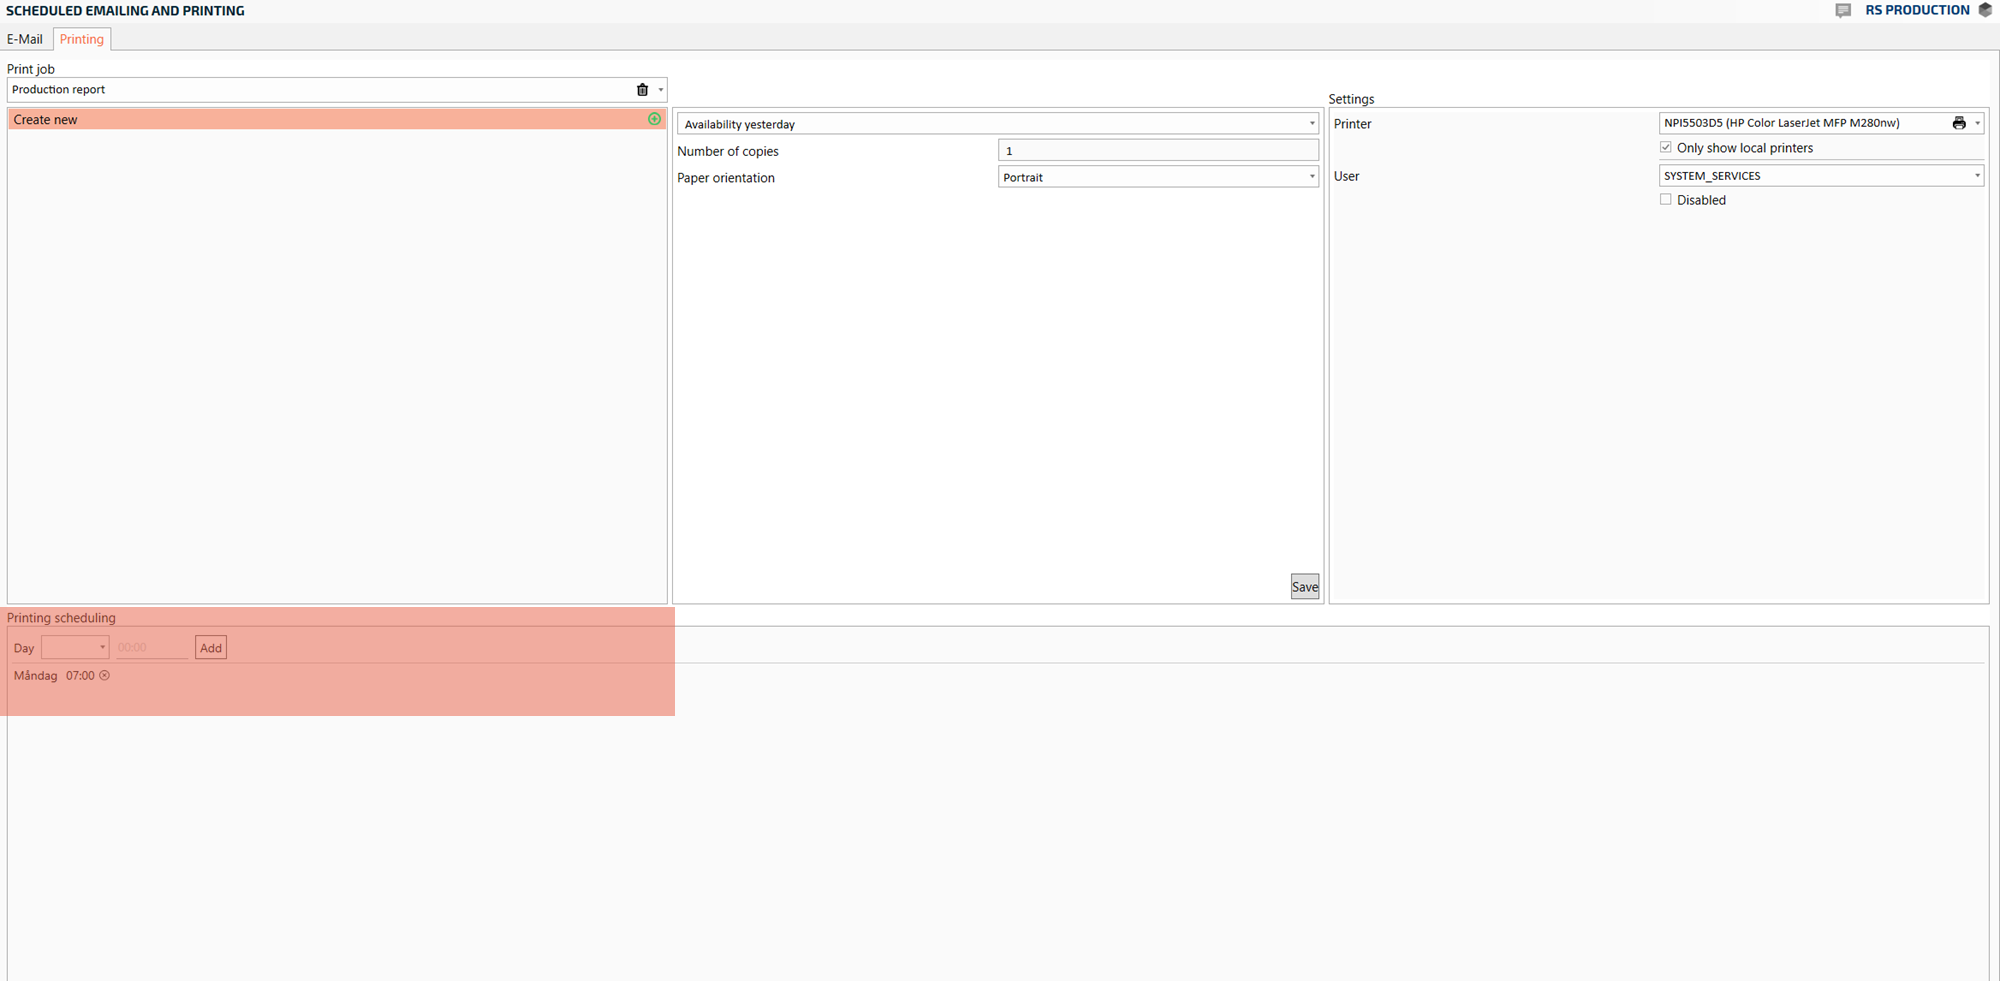The width and height of the screenshot is (2000, 981).
Task: Switch to the E-Mail tab
Action: [25, 39]
